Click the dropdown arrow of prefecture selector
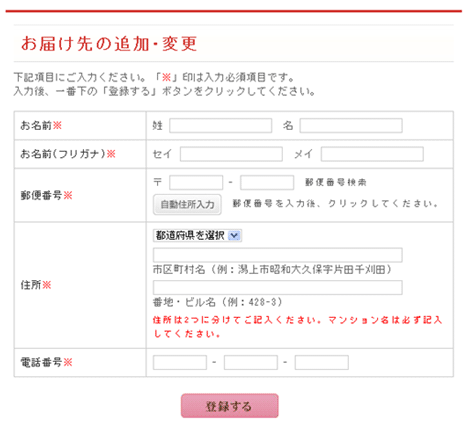Image resolution: width=468 pixels, height=428 pixels. [234, 236]
